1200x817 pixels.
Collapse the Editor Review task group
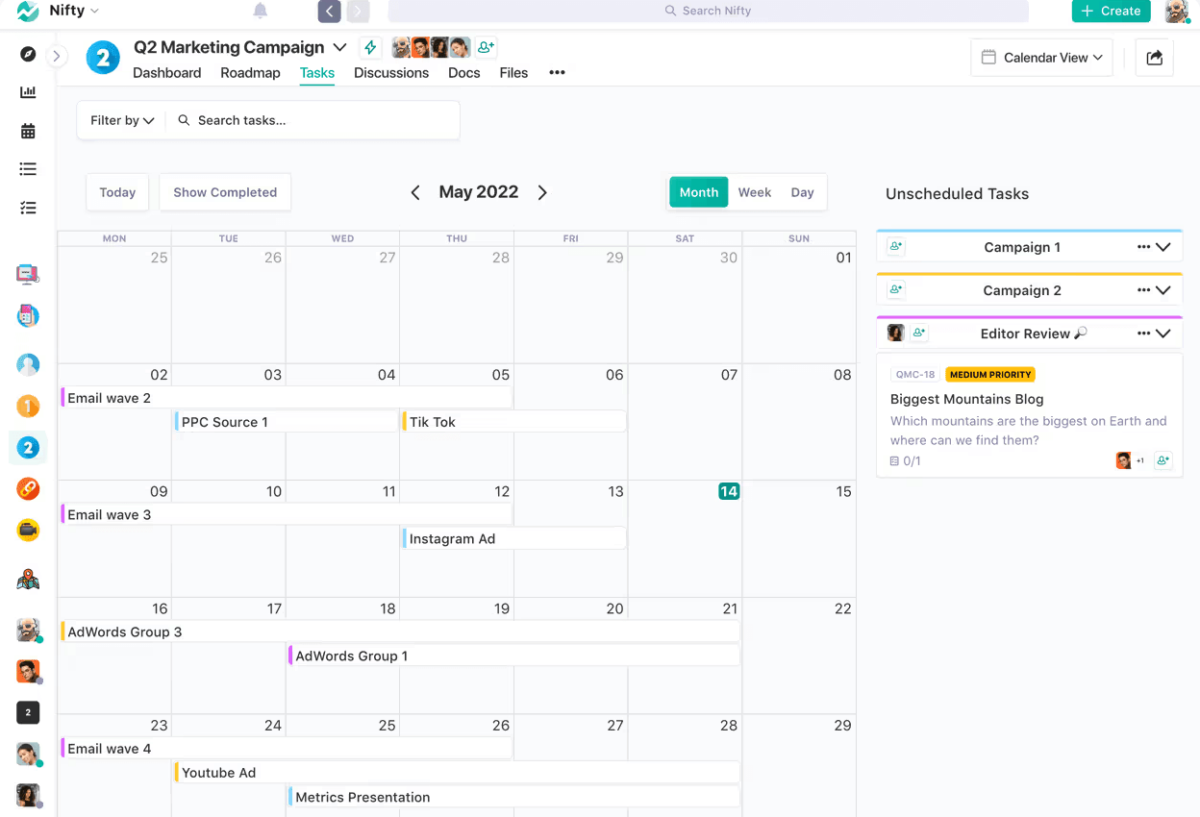point(1163,333)
